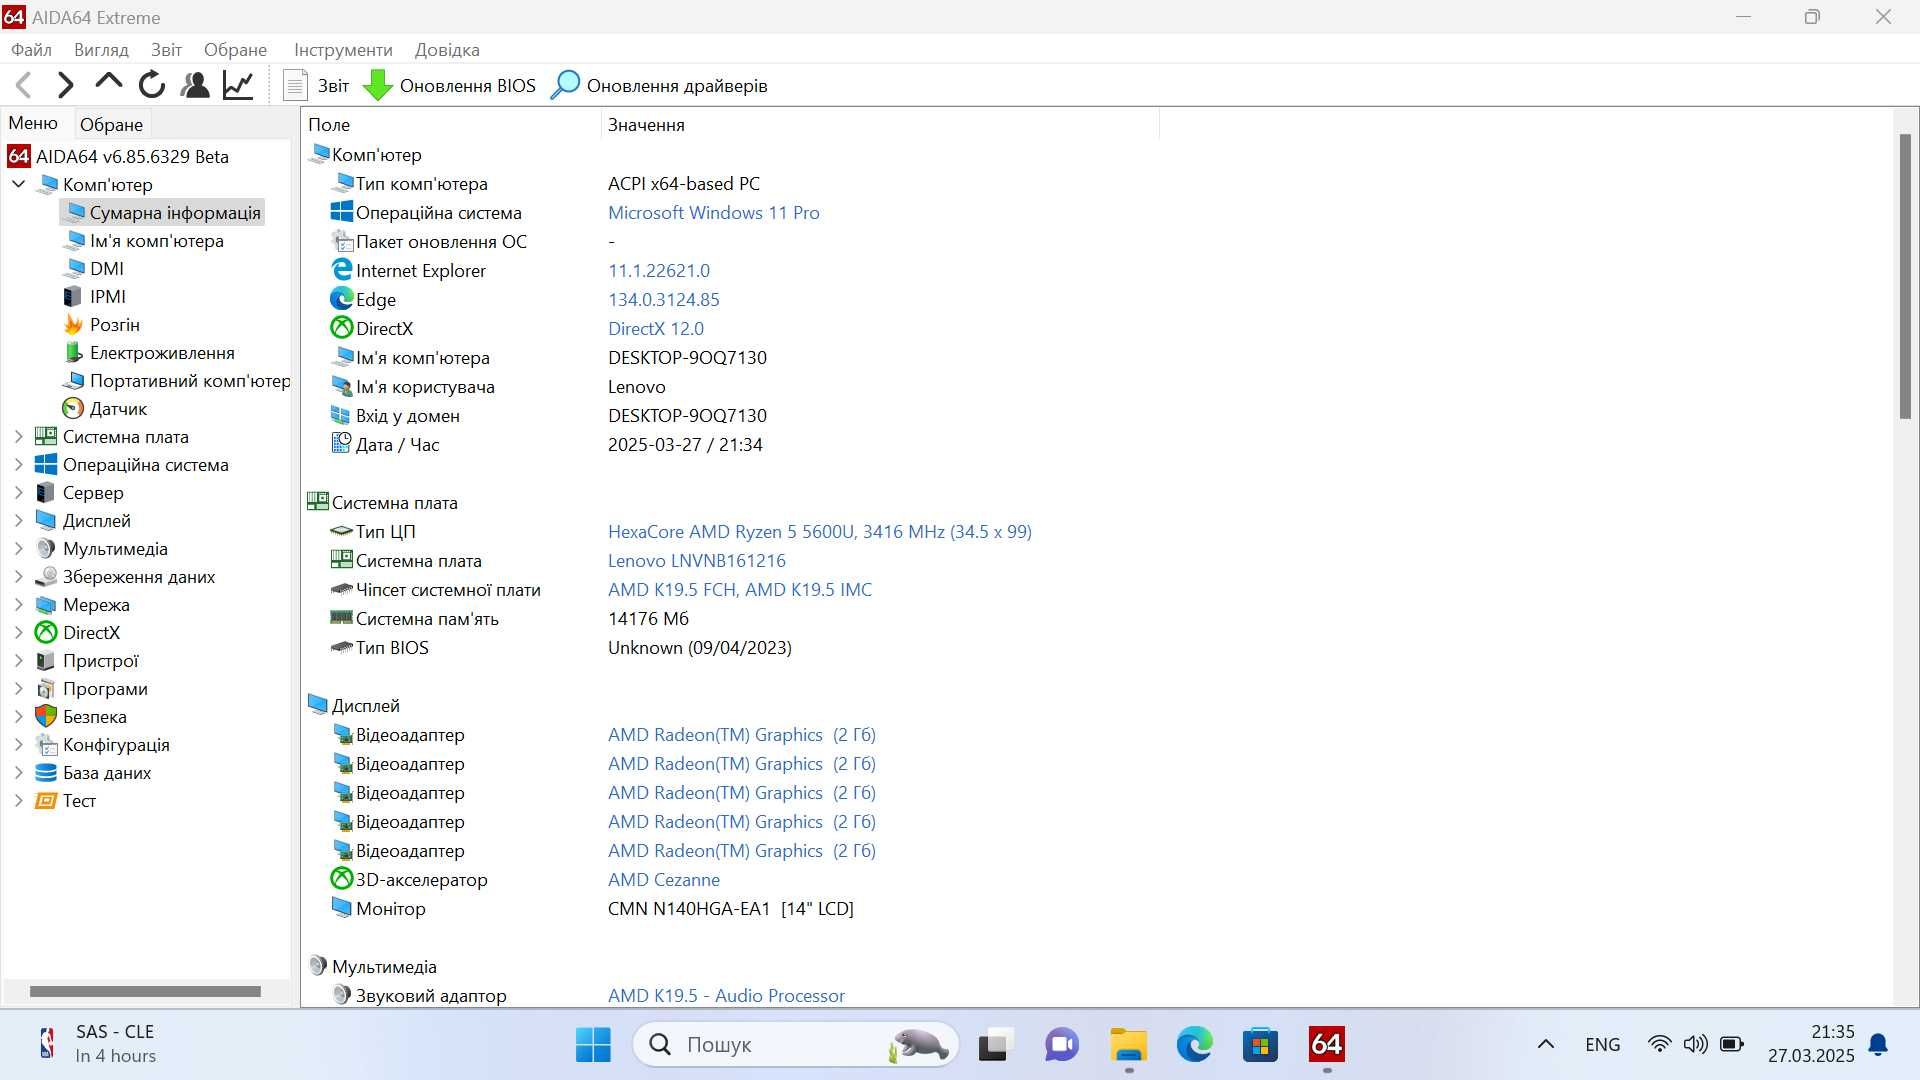Expand the Операційна система tree node
The image size is (1920, 1080).
point(18,464)
